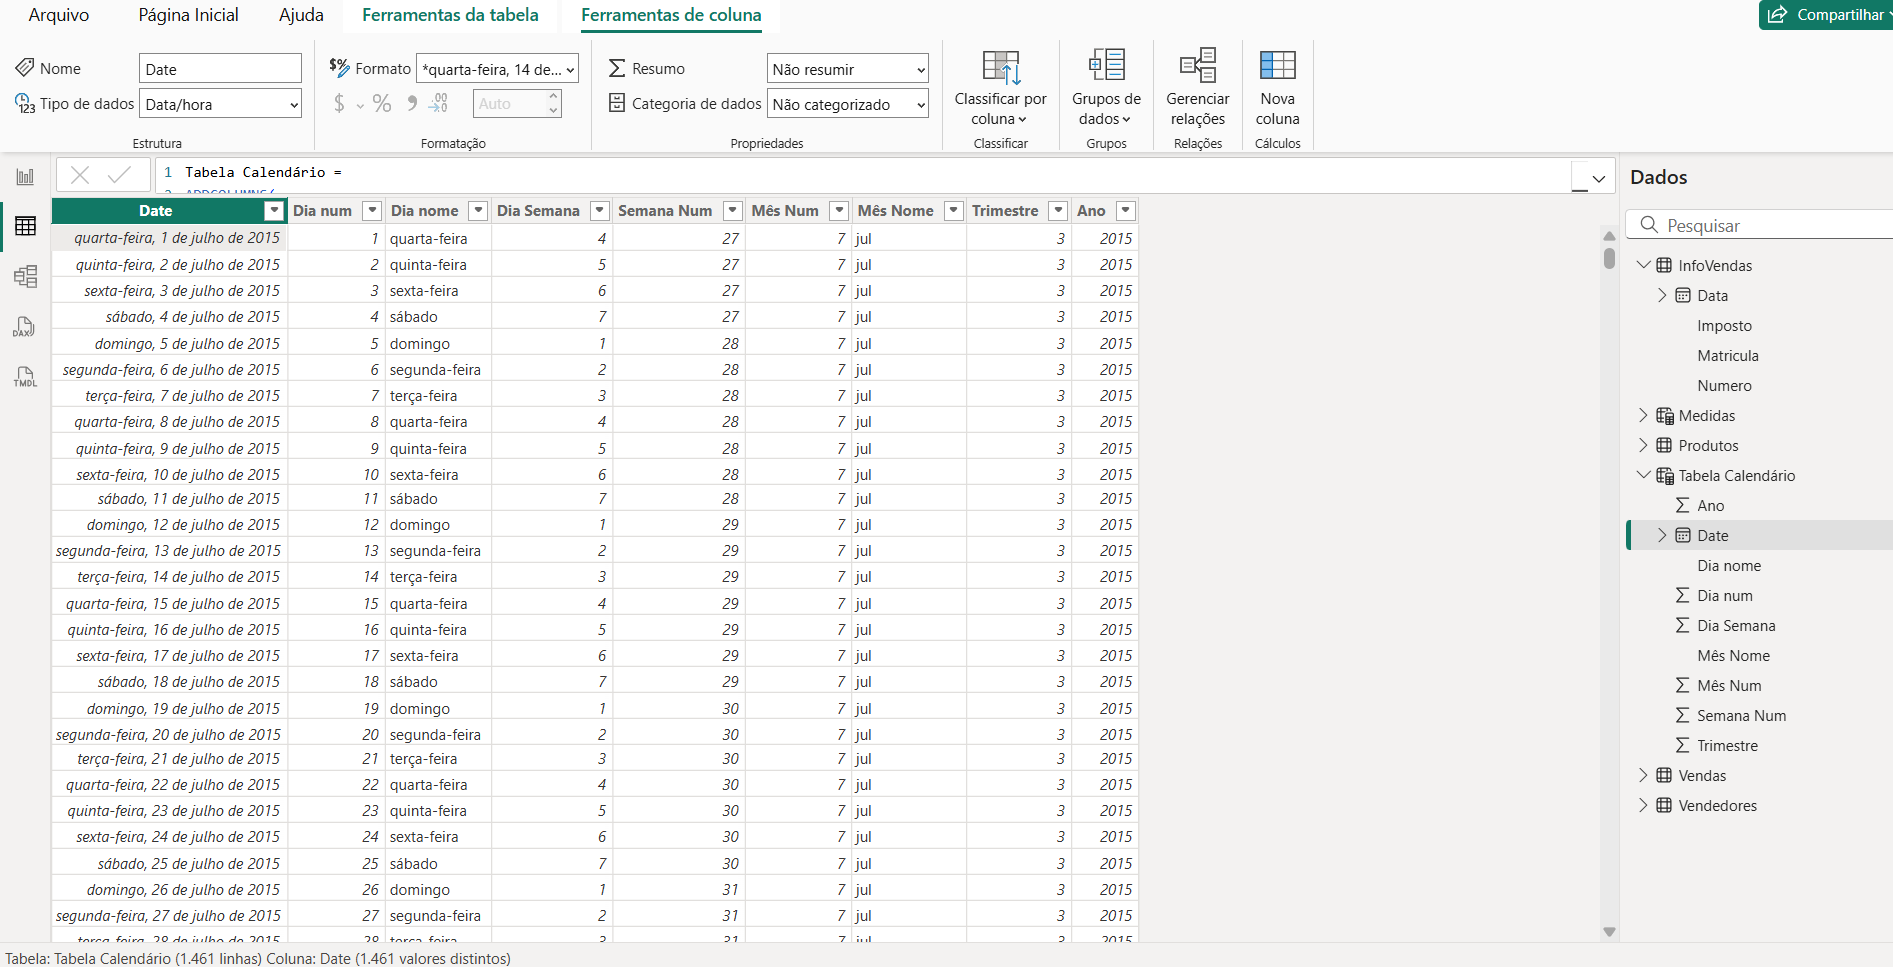The height and width of the screenshot is (967, 1893).
Task: Open the Dia nome column filter dropdown
Action: pos(478,211)
